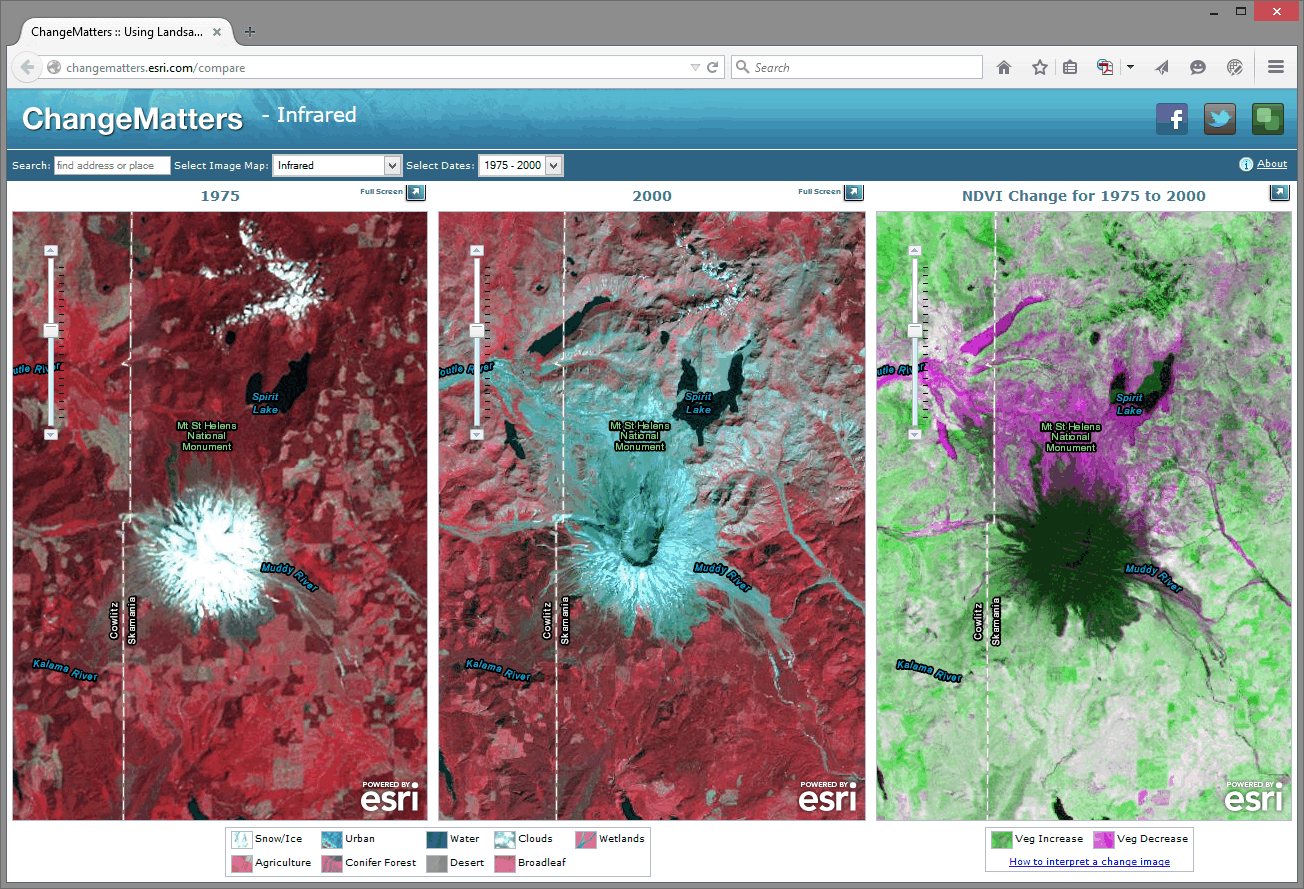Expand the Select Dates dropdown
This screenshot has height=889, width=1304.
[554, 166]
